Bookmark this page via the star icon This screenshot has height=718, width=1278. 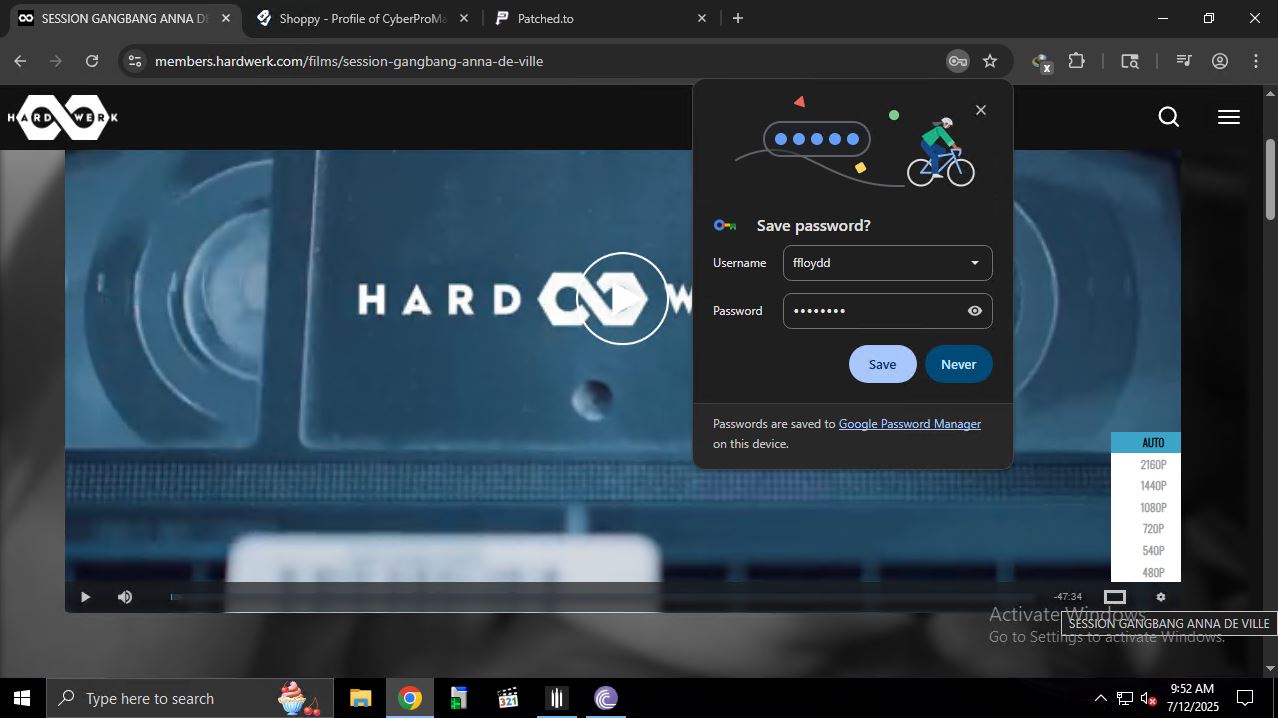tap(989, 61)
